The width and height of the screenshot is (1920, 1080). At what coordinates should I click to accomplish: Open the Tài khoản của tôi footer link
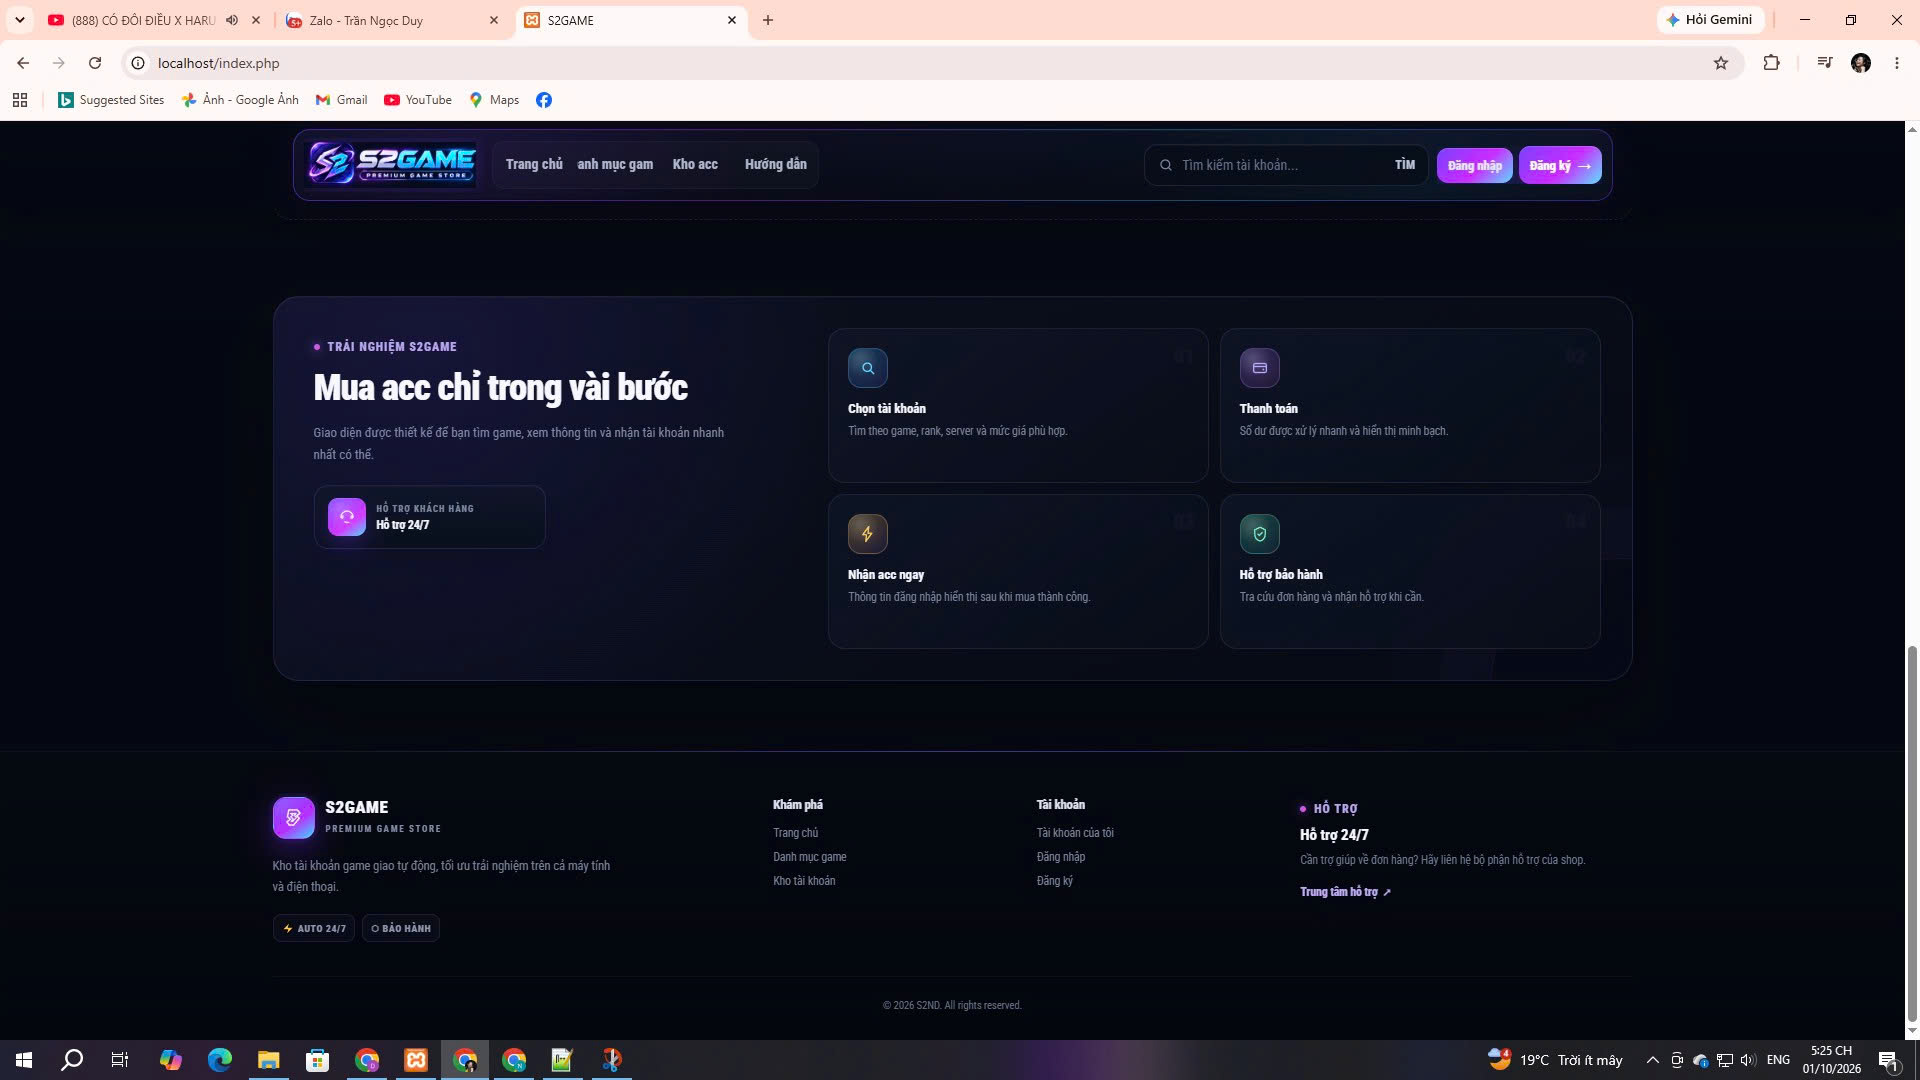point(1075,833)
